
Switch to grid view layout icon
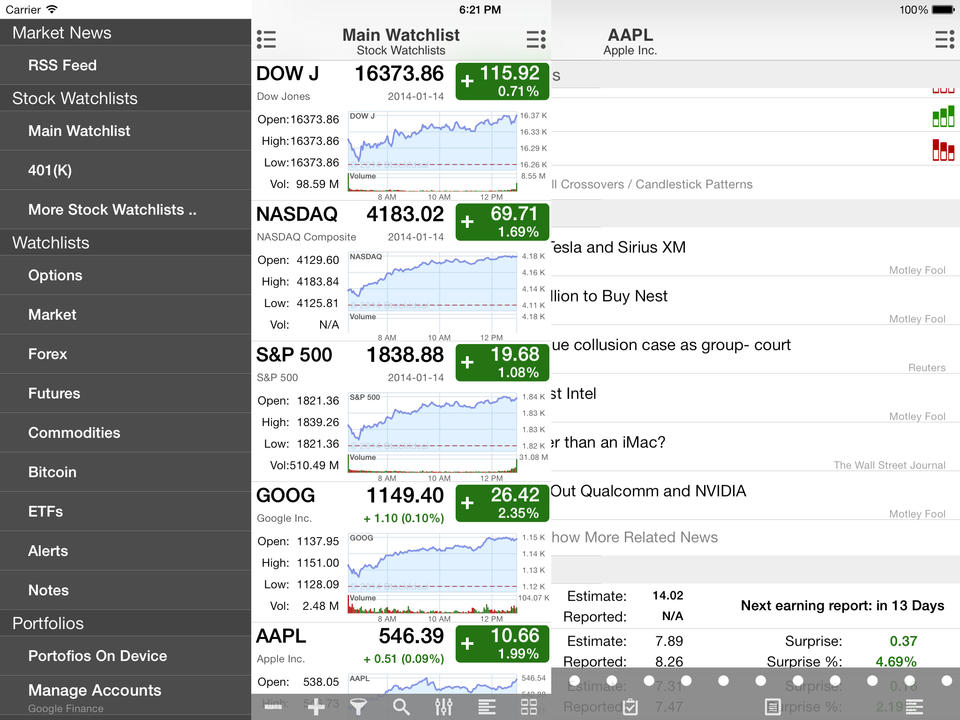tap(529, 707)
